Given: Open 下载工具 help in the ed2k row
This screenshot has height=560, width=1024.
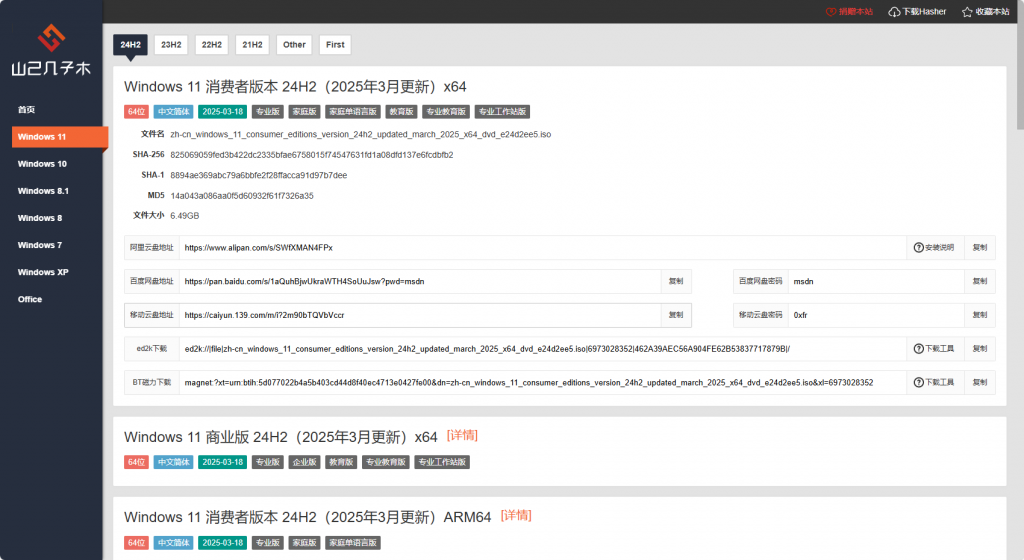Looking at the screenshot, I should (934, 348).
